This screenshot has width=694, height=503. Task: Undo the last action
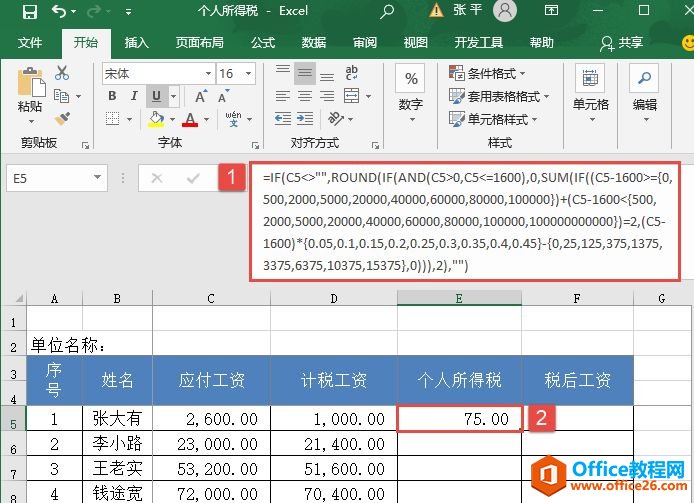(59, 11)
